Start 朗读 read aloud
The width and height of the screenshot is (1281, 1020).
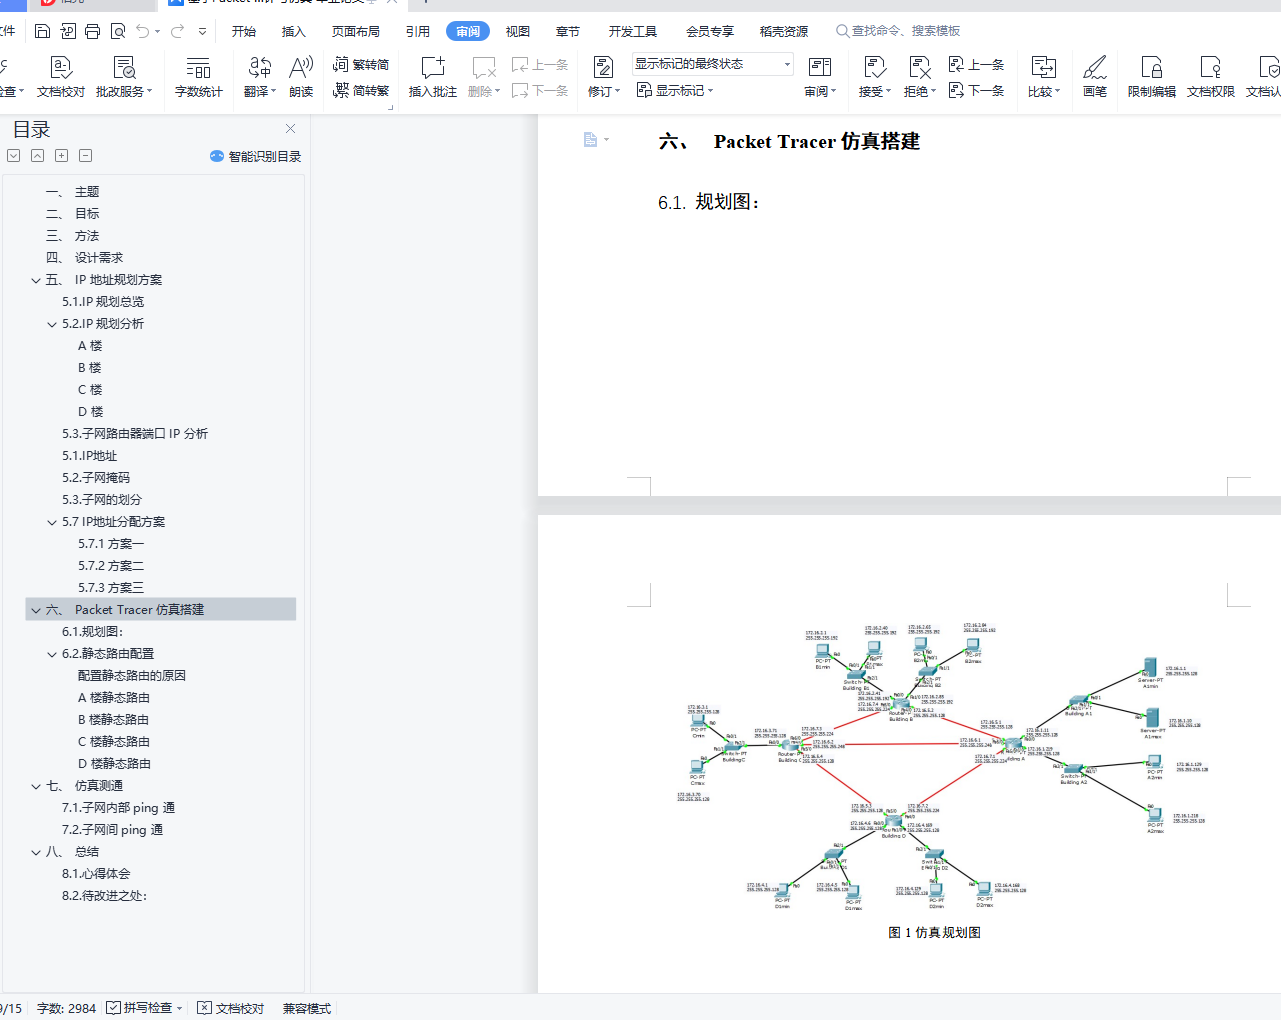coord(301,77)
